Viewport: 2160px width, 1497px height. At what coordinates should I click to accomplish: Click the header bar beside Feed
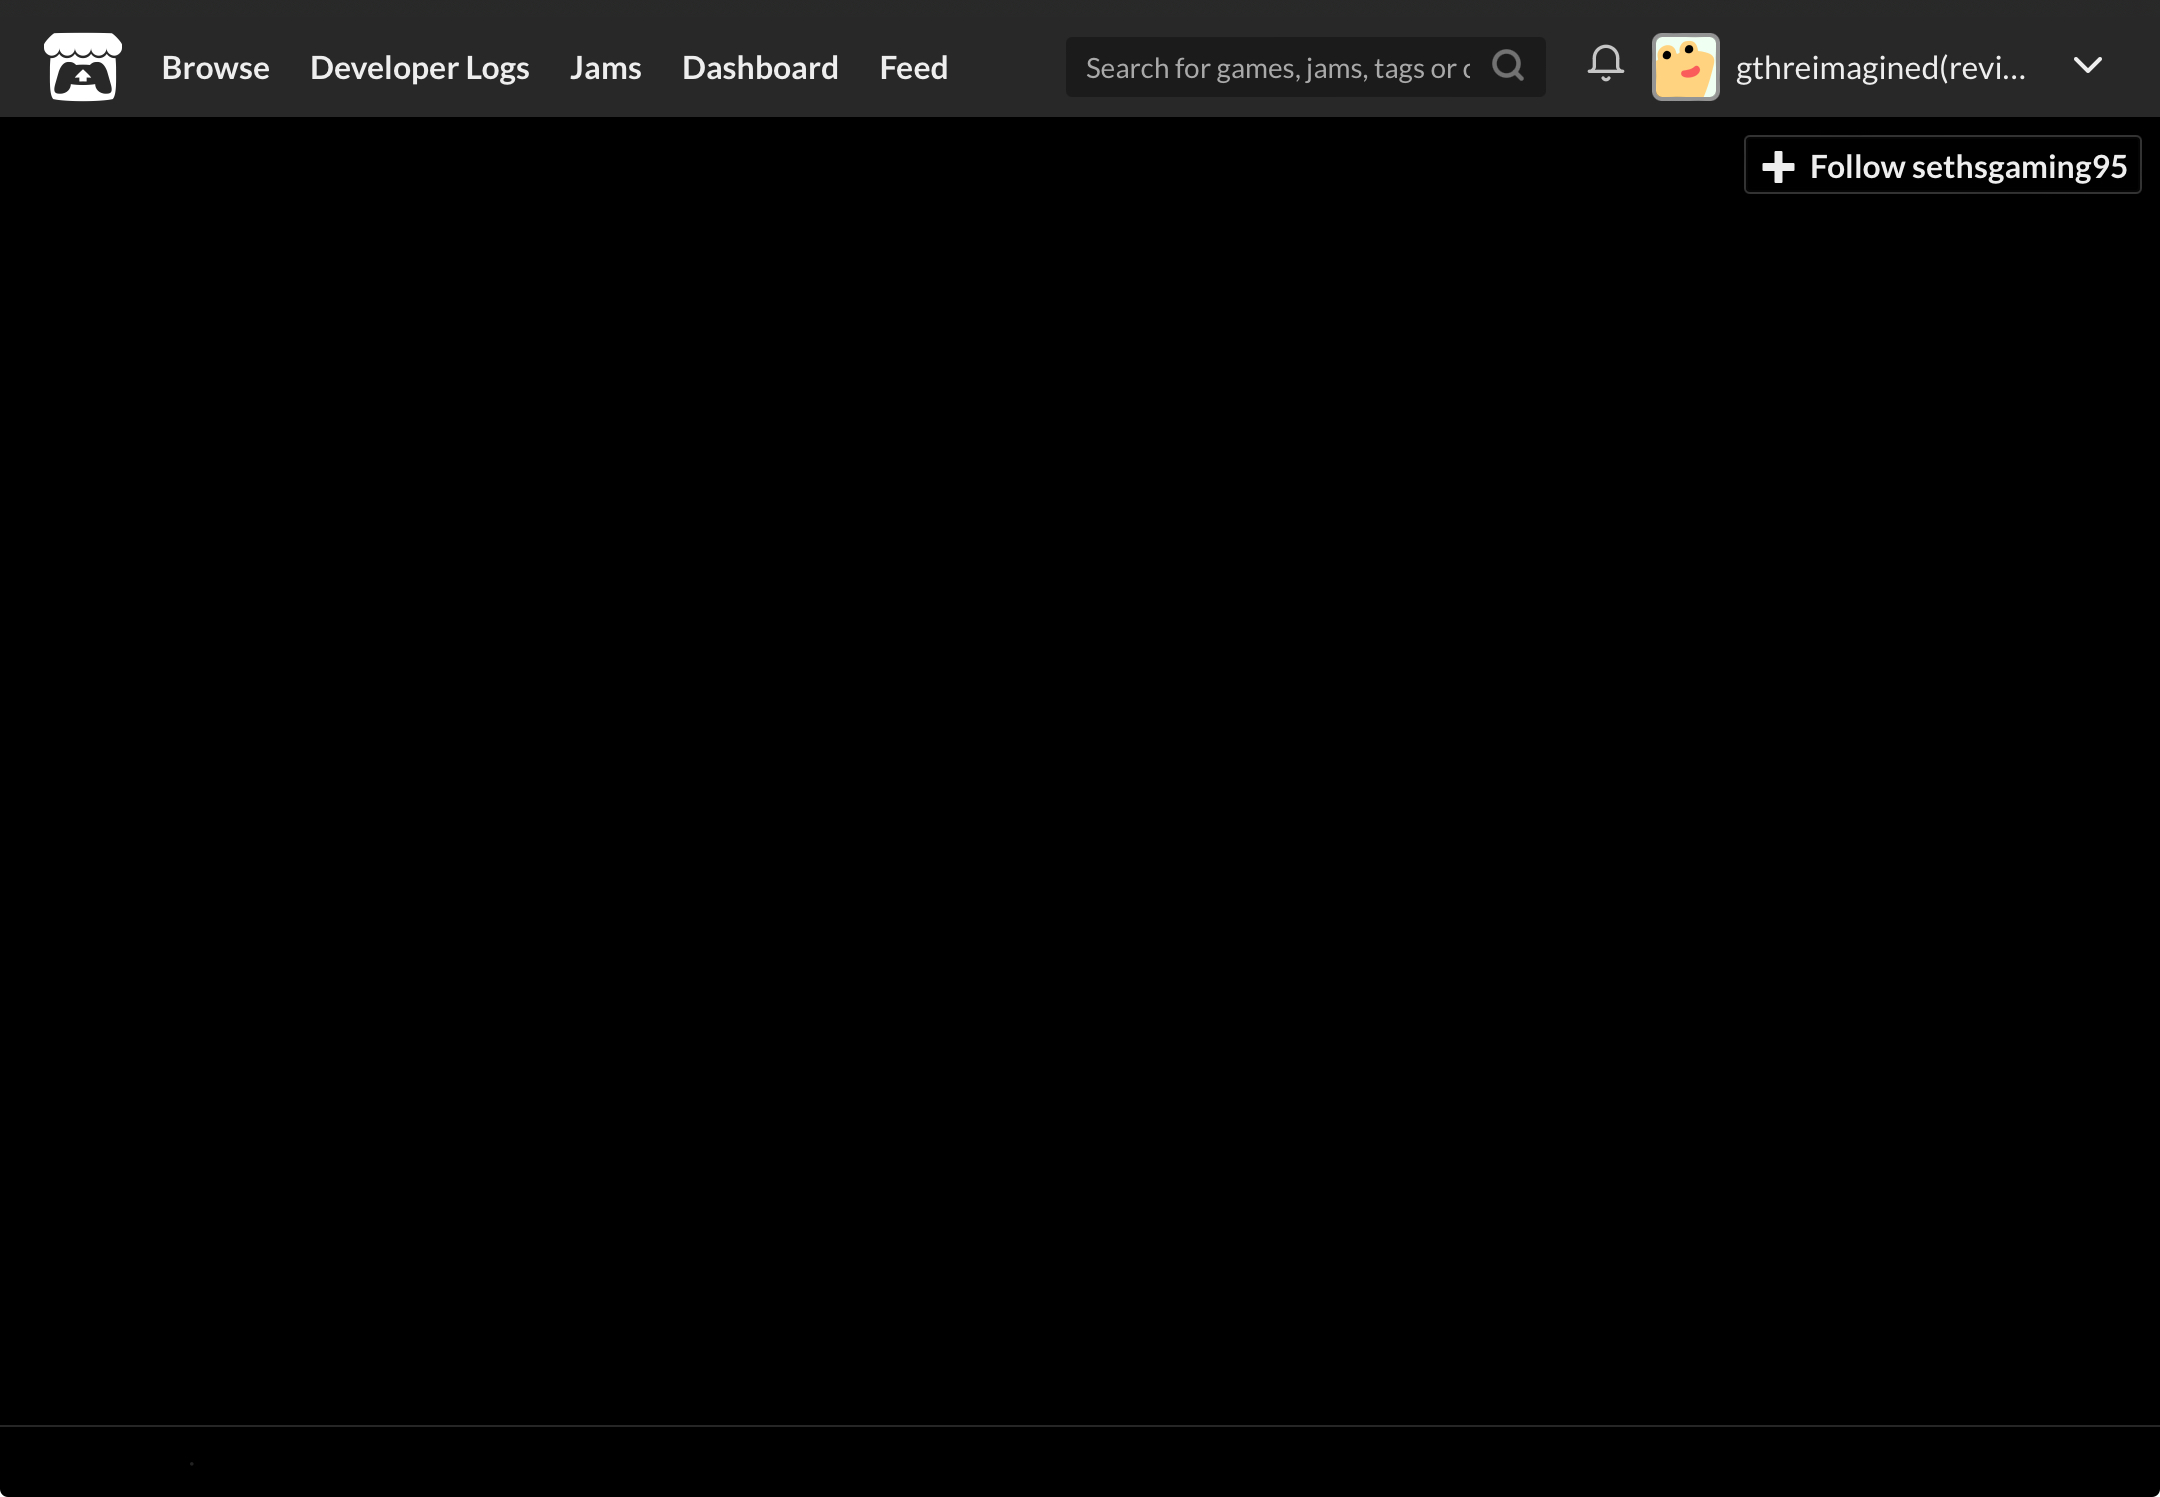1006,67
